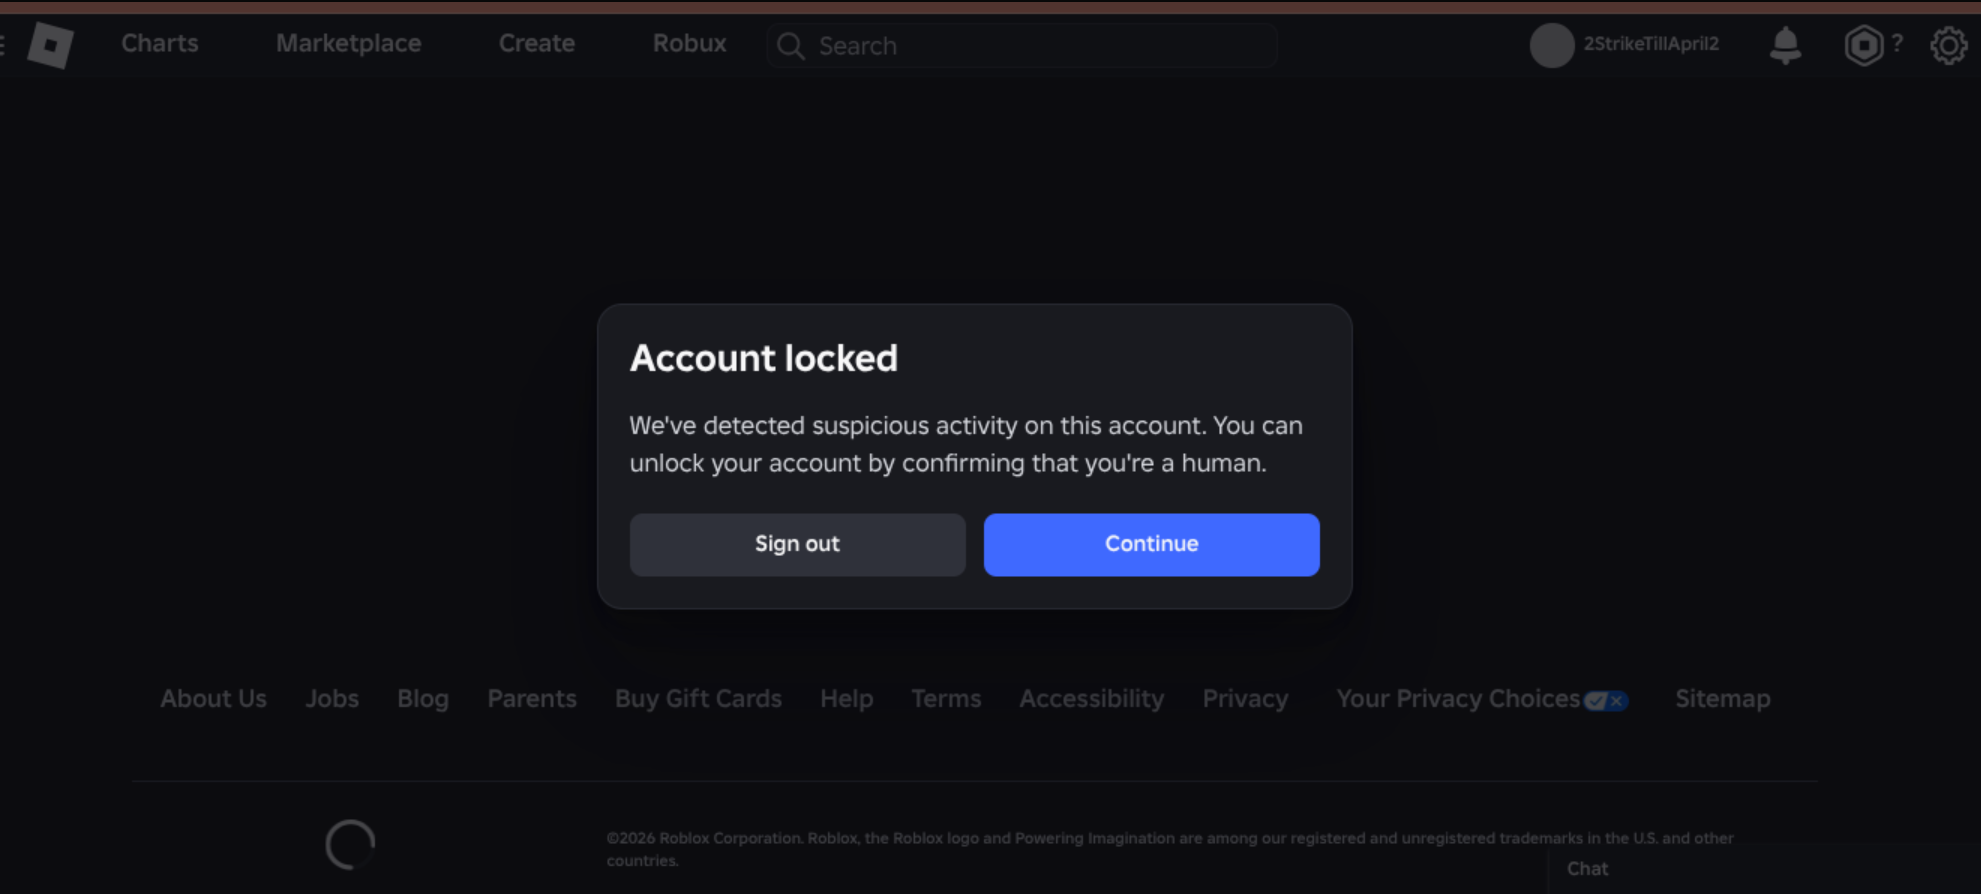Open the About Us footer link

(x=213, y=698)
